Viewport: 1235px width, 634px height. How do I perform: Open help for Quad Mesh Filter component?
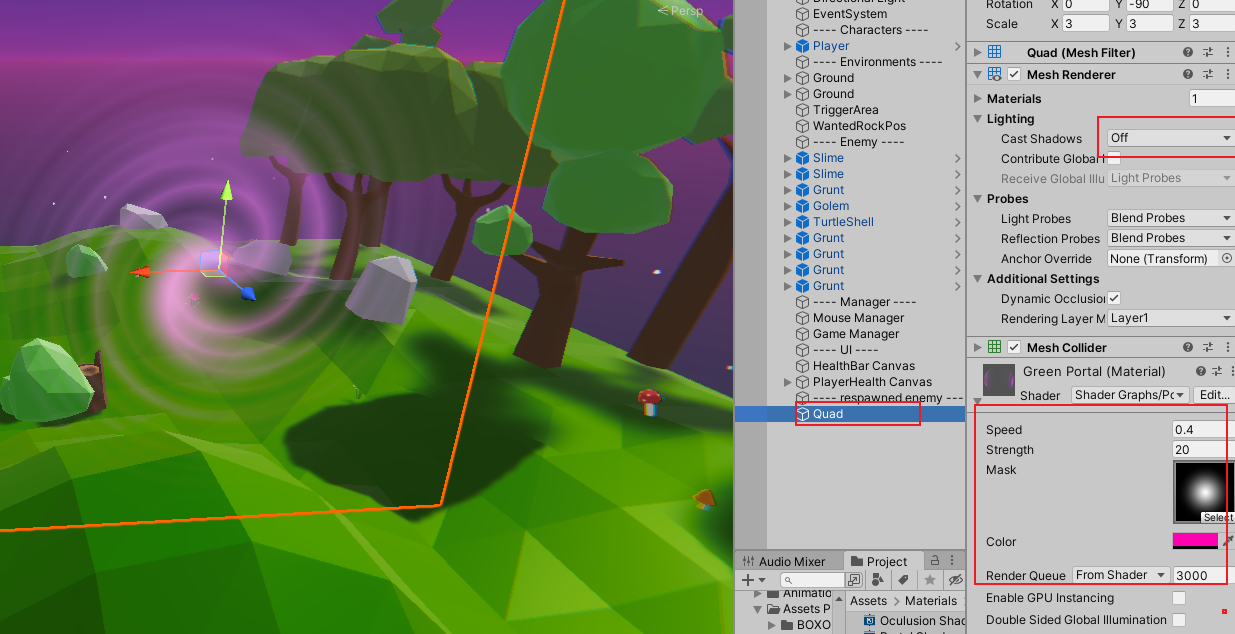pyautogui.click(x=1187, y=53)
